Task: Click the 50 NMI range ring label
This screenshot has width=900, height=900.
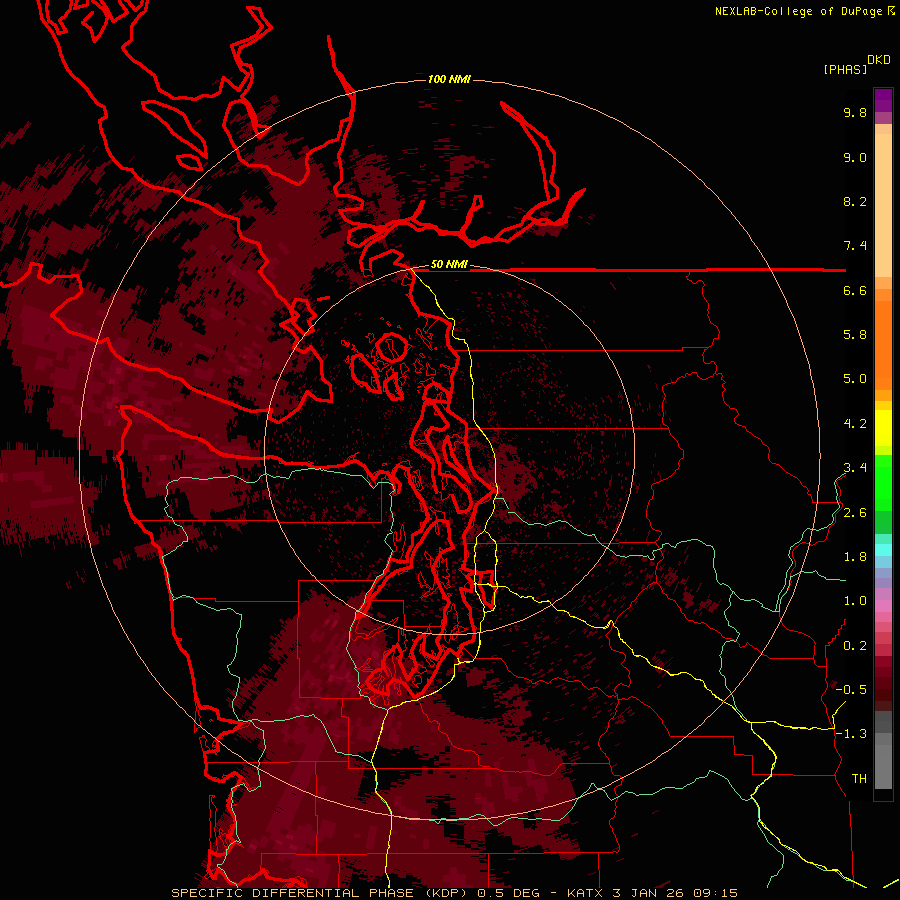Action: (449, 265)
